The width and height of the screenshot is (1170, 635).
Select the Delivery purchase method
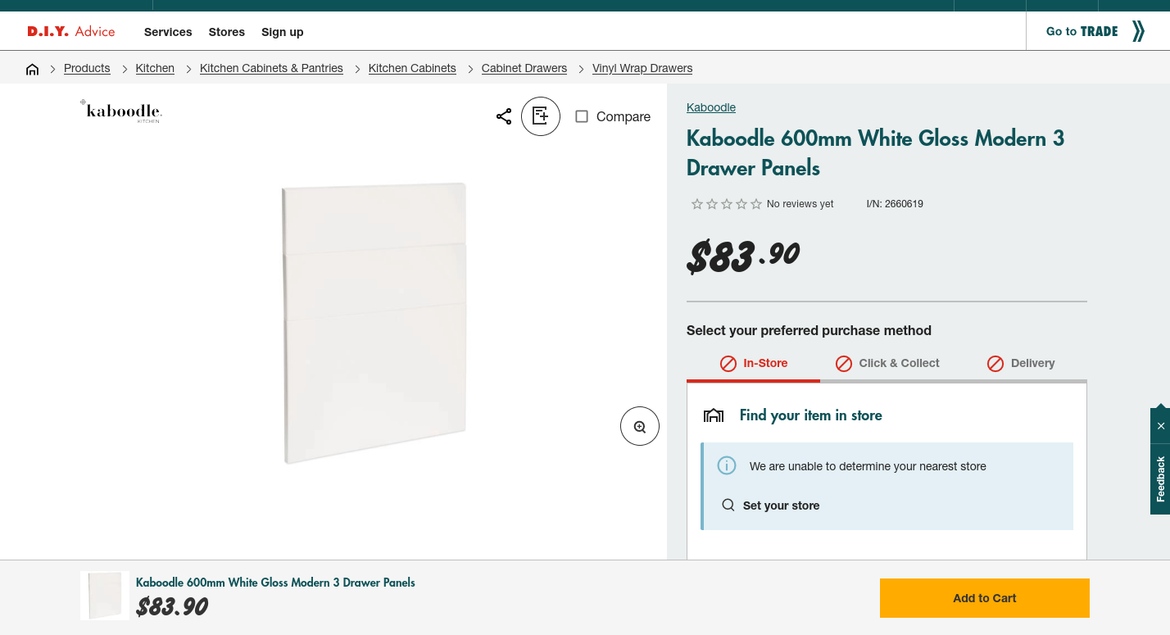pyautogui.click(x=1020, y=363)
